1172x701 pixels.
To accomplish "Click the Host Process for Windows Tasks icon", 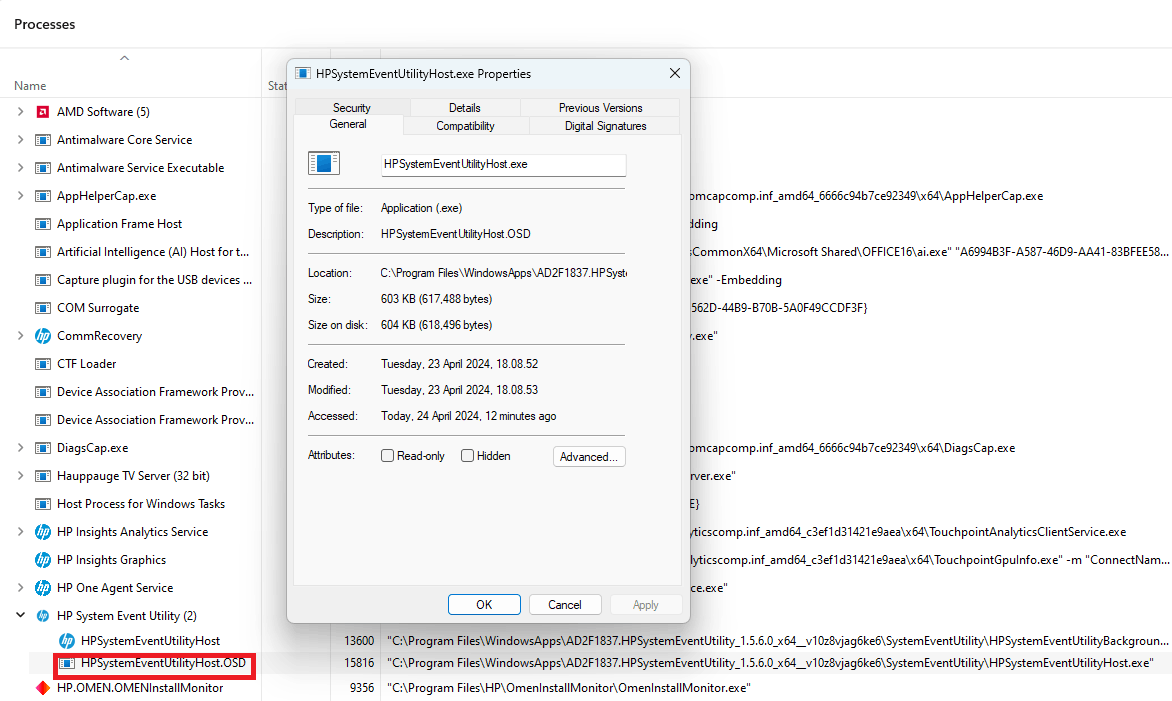I will [x=43, y=504].
